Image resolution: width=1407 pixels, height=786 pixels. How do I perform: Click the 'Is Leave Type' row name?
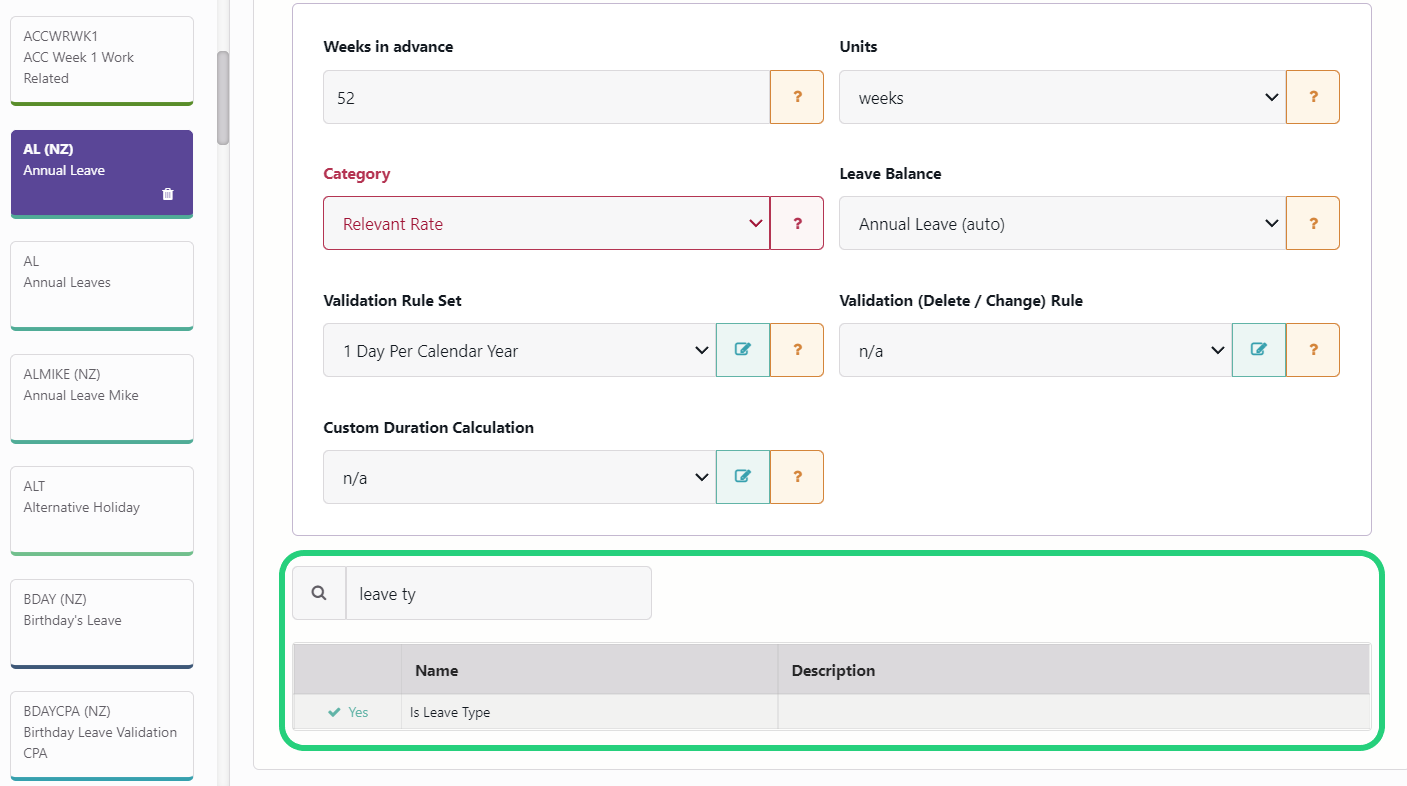click(450, 712)
